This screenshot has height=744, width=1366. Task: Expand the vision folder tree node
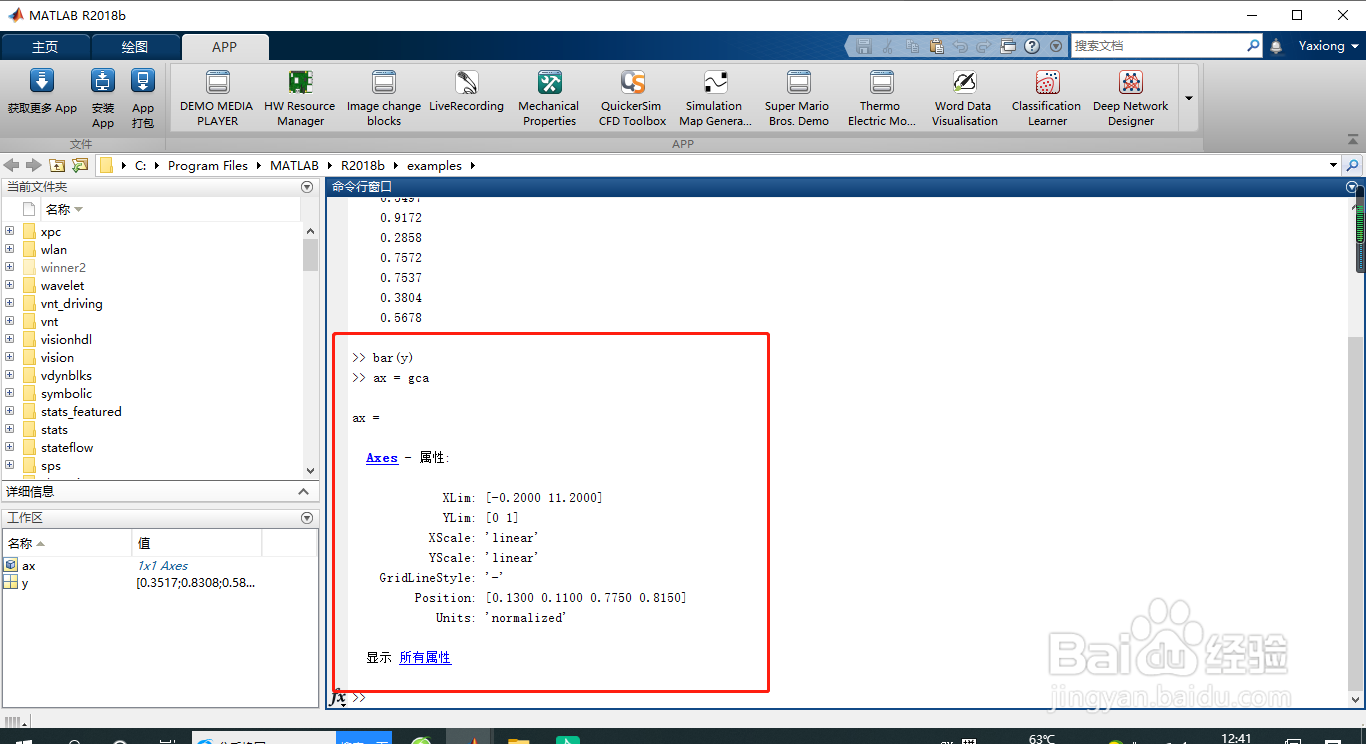[x=10, y=357]
